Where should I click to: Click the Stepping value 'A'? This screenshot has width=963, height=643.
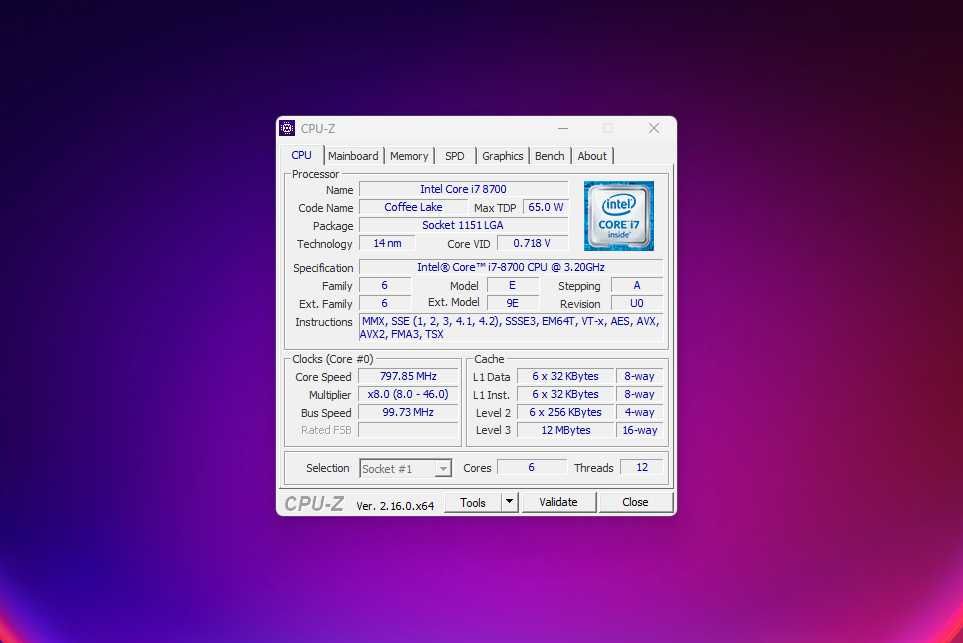pyautogui.click(x=637, y=286)
